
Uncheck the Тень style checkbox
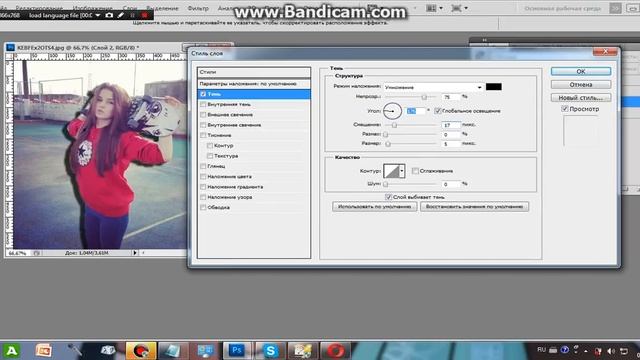pos(203,94)
